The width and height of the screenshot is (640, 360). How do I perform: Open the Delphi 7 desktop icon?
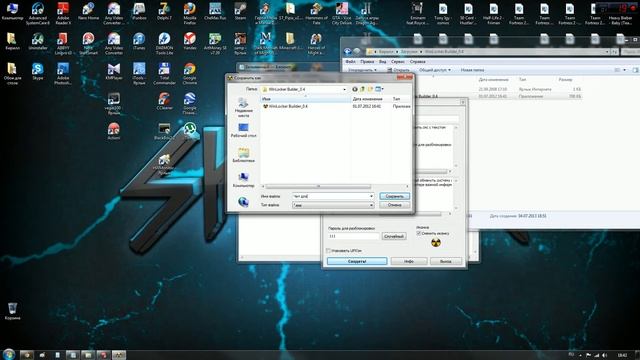164,11
